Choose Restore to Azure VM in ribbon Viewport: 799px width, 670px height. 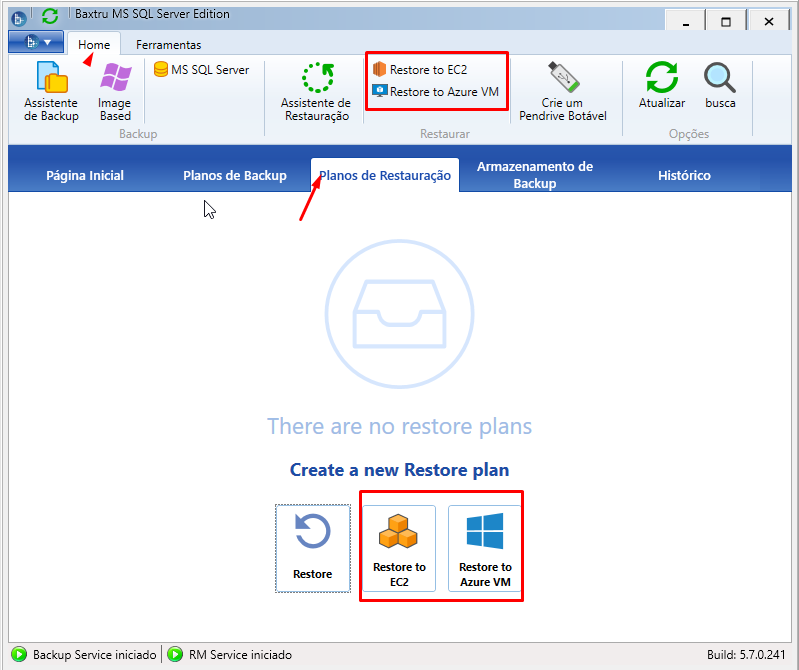coord(436,91)
